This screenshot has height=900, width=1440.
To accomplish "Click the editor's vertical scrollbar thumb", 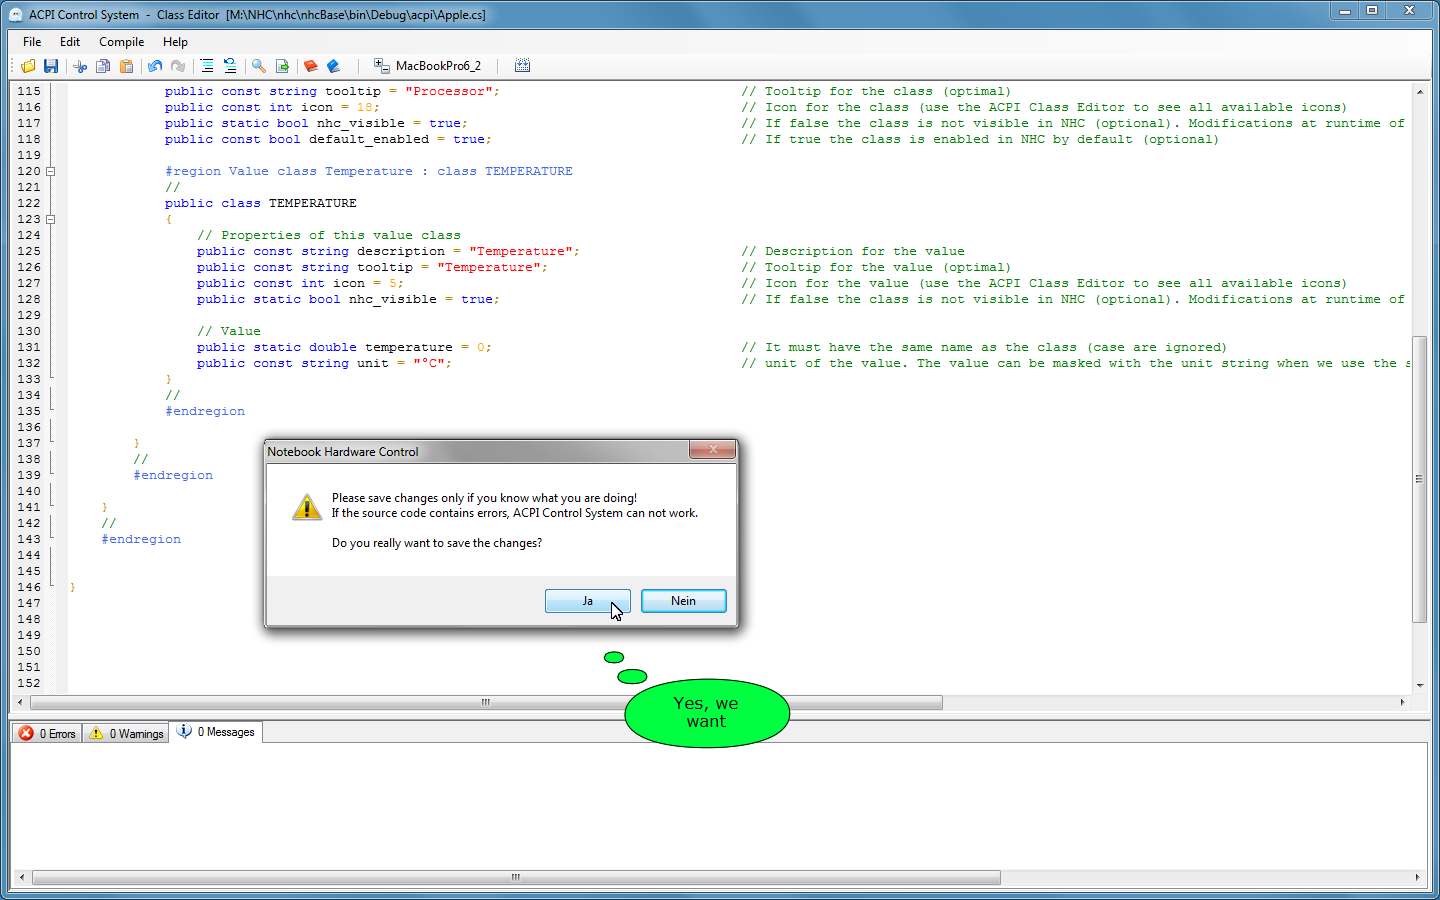I will 1419,478.
